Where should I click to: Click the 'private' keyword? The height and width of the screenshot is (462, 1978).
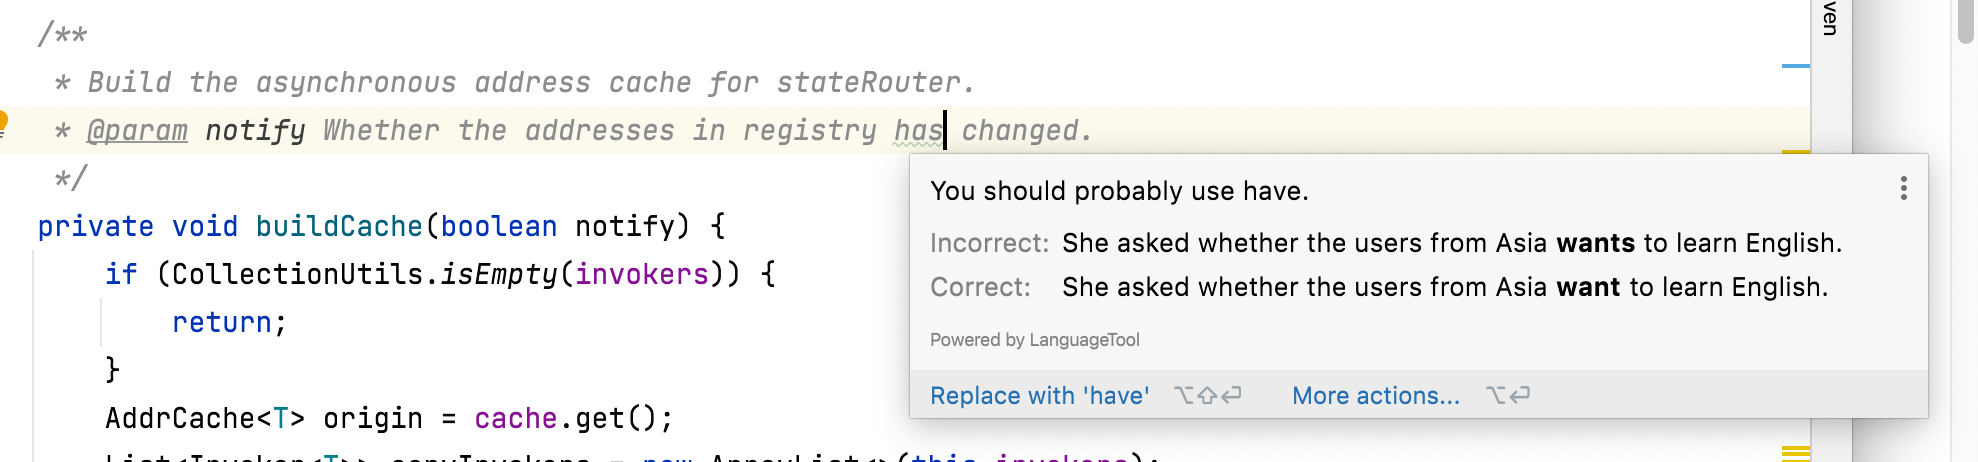pos(96,226)
